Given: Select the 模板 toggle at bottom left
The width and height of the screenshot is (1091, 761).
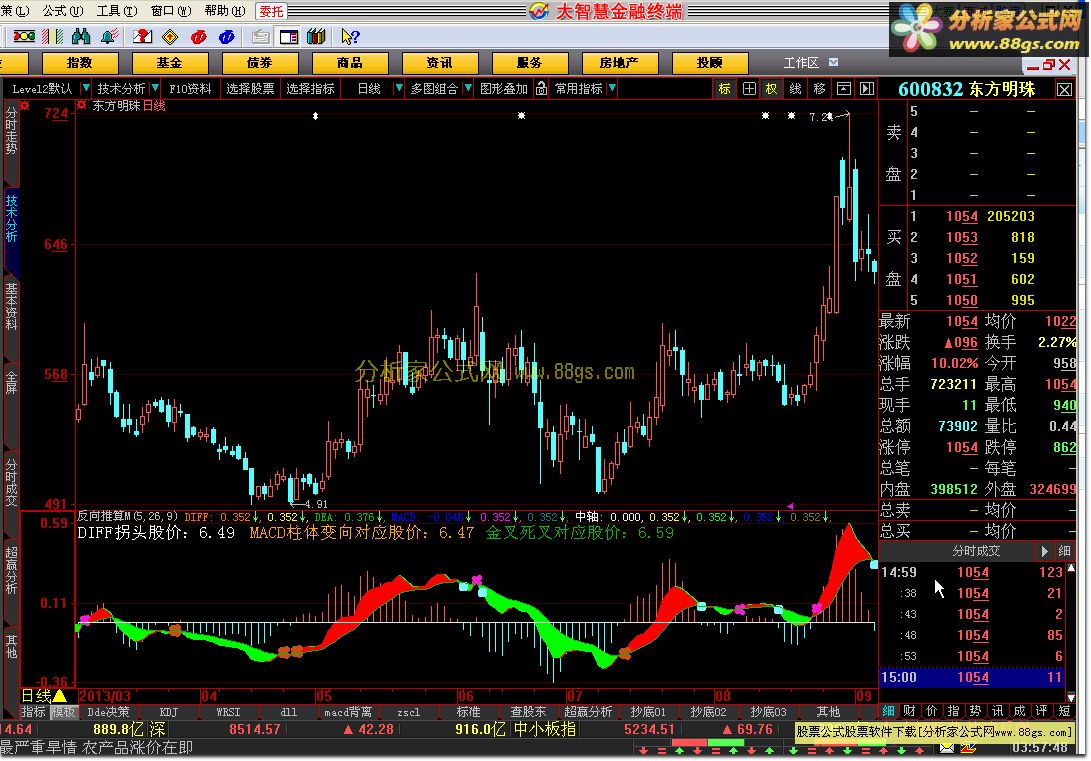Looking at the screenshot, I should pos(63,712).
